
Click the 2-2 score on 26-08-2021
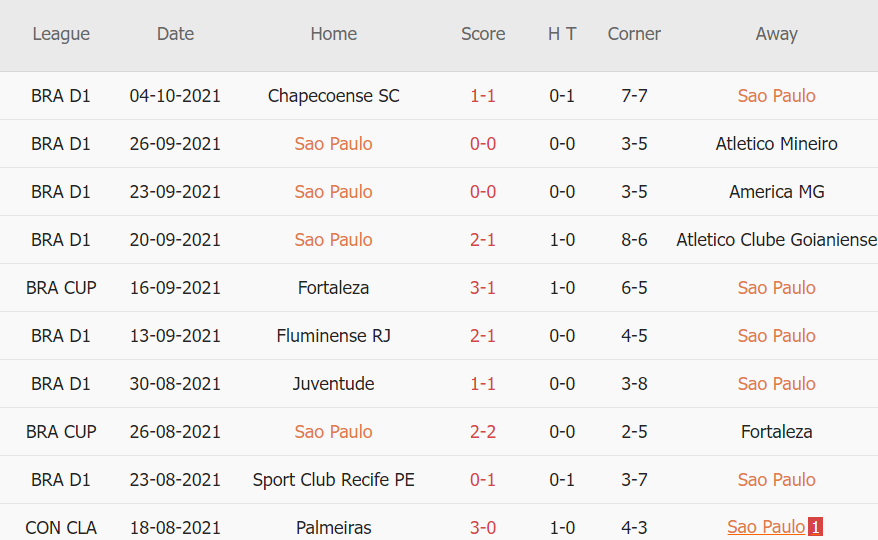pos(483,432)
